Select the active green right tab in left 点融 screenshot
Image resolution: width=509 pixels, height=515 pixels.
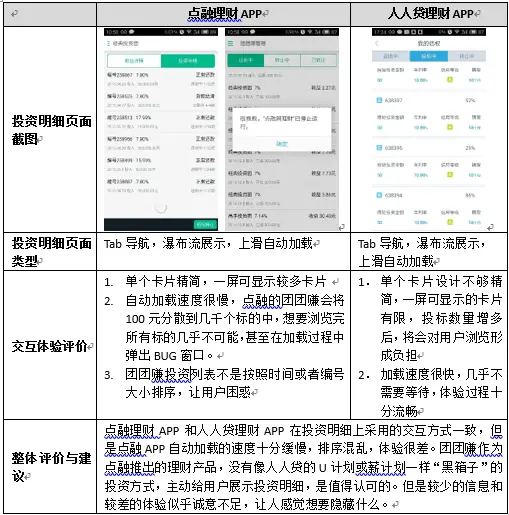point(188,61)
